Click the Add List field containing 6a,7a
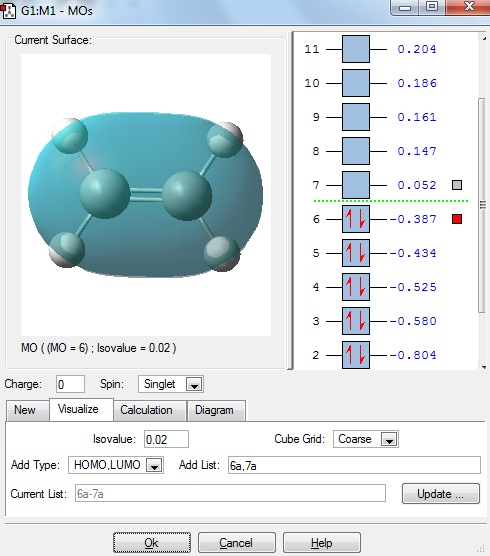 (354, 465)
